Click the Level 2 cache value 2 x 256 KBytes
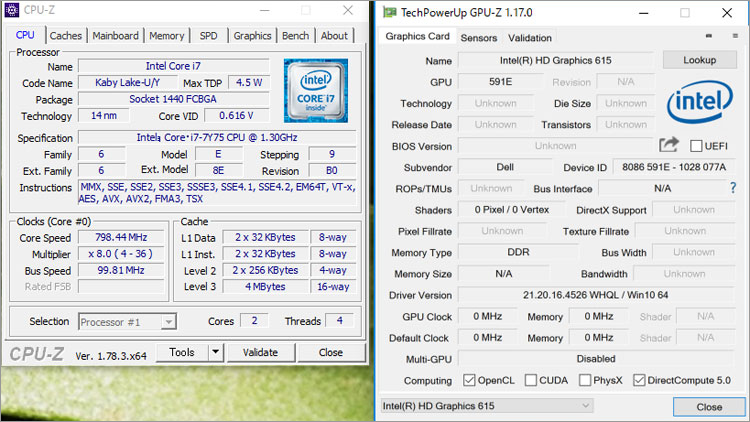Viewport: 750px width, 422px height. 265,270
